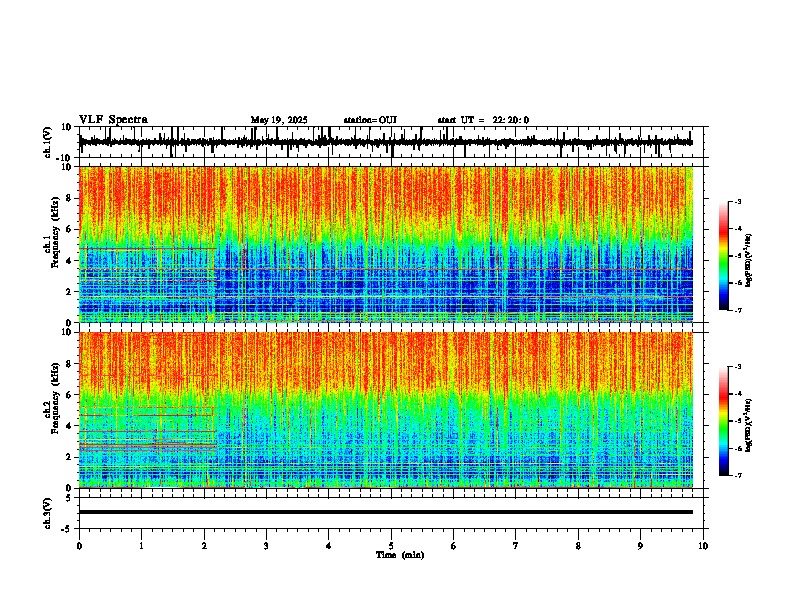Click the 'Time (min)' axis title
The image size is (792, 612).
click(400, 555)
